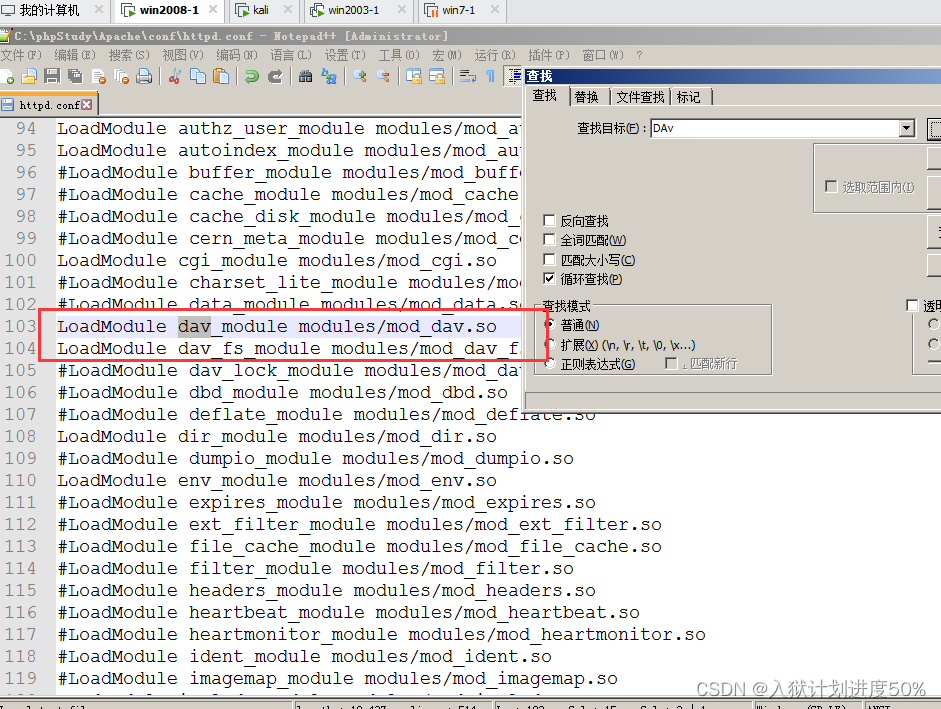Screen dimensions: 941x709
Task: Enable the 反向查找 checkbox
Action: coord(549,220)
